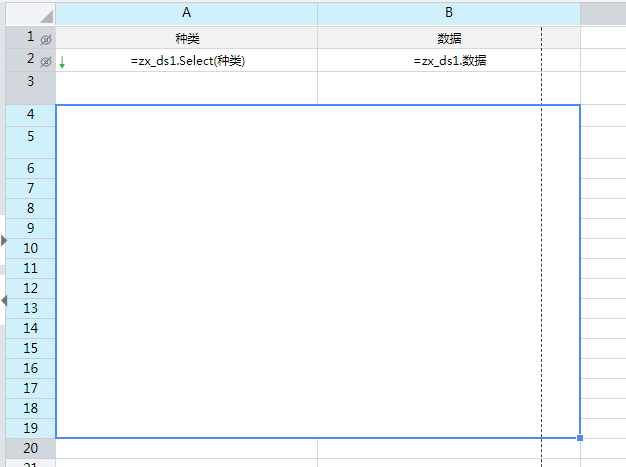626x467 pixels.
Task: Select column A header
Action: click(x=187, y=13)
